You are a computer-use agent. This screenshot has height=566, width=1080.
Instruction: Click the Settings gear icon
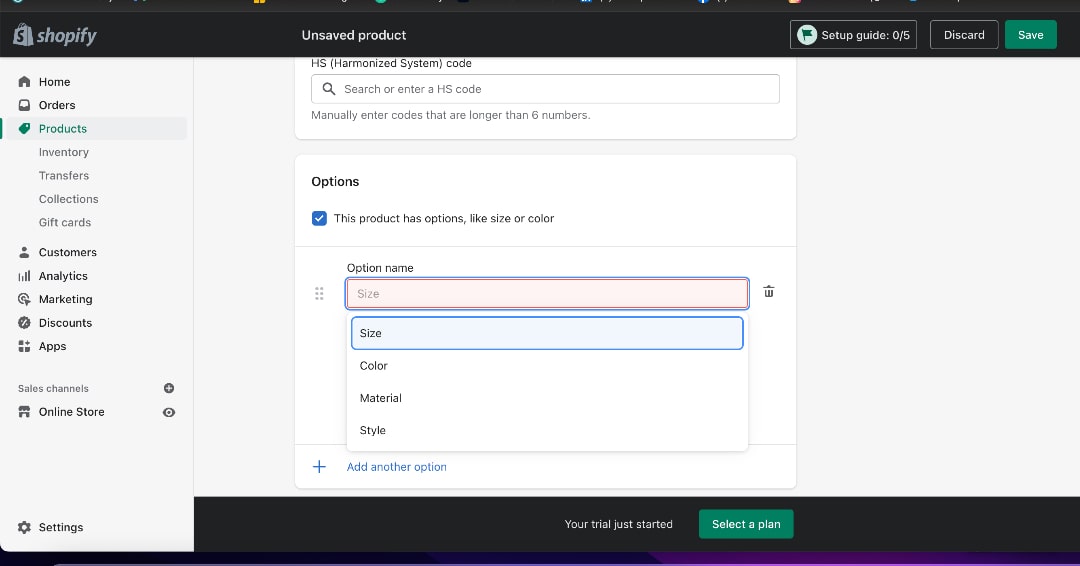pyautogui.click(x=24, y=527)
